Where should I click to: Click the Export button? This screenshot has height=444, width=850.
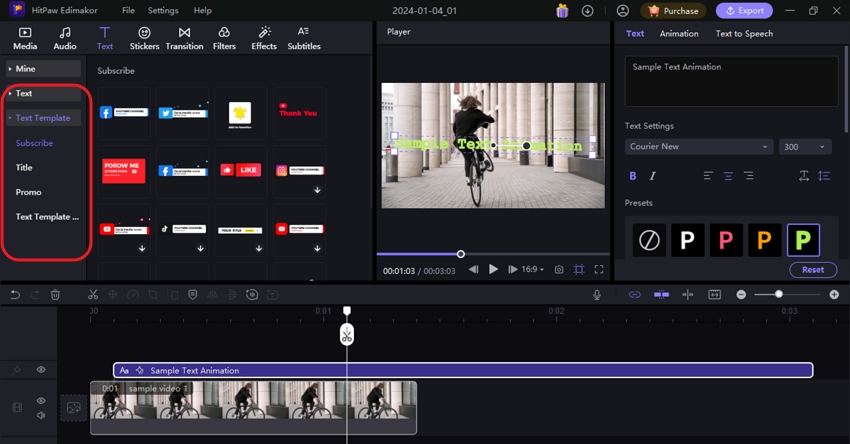(x=743, y=11)
